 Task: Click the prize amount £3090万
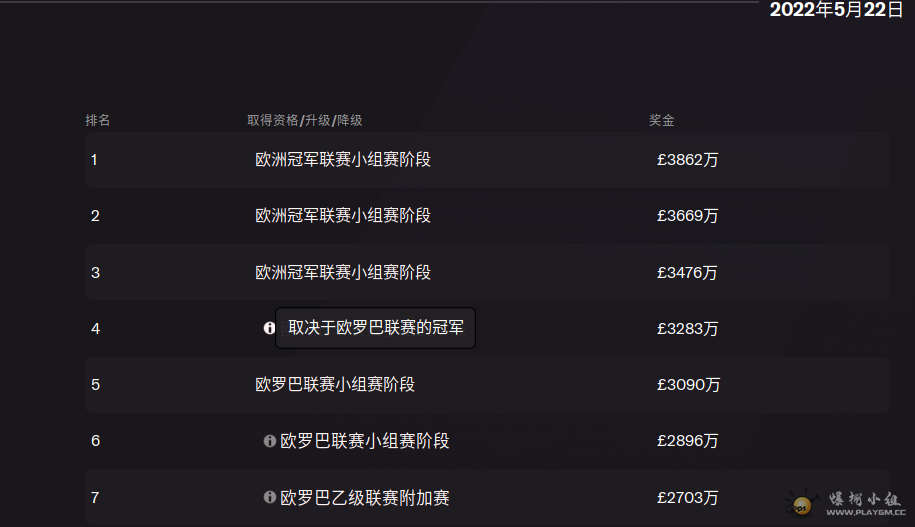click(689, 385)
